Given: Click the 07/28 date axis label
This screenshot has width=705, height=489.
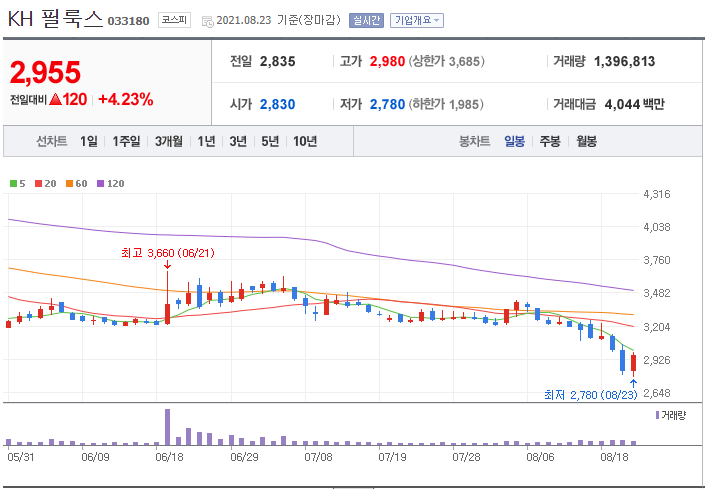Looking at the screenshot, I should pos(466,458).
